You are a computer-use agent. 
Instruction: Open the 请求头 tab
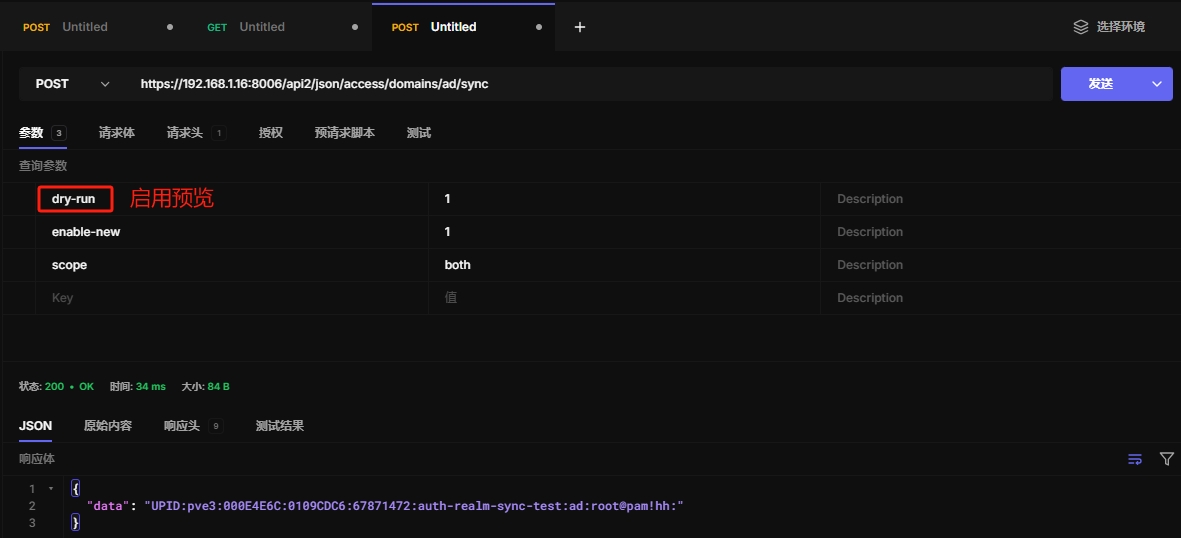(x=185, y=133)
